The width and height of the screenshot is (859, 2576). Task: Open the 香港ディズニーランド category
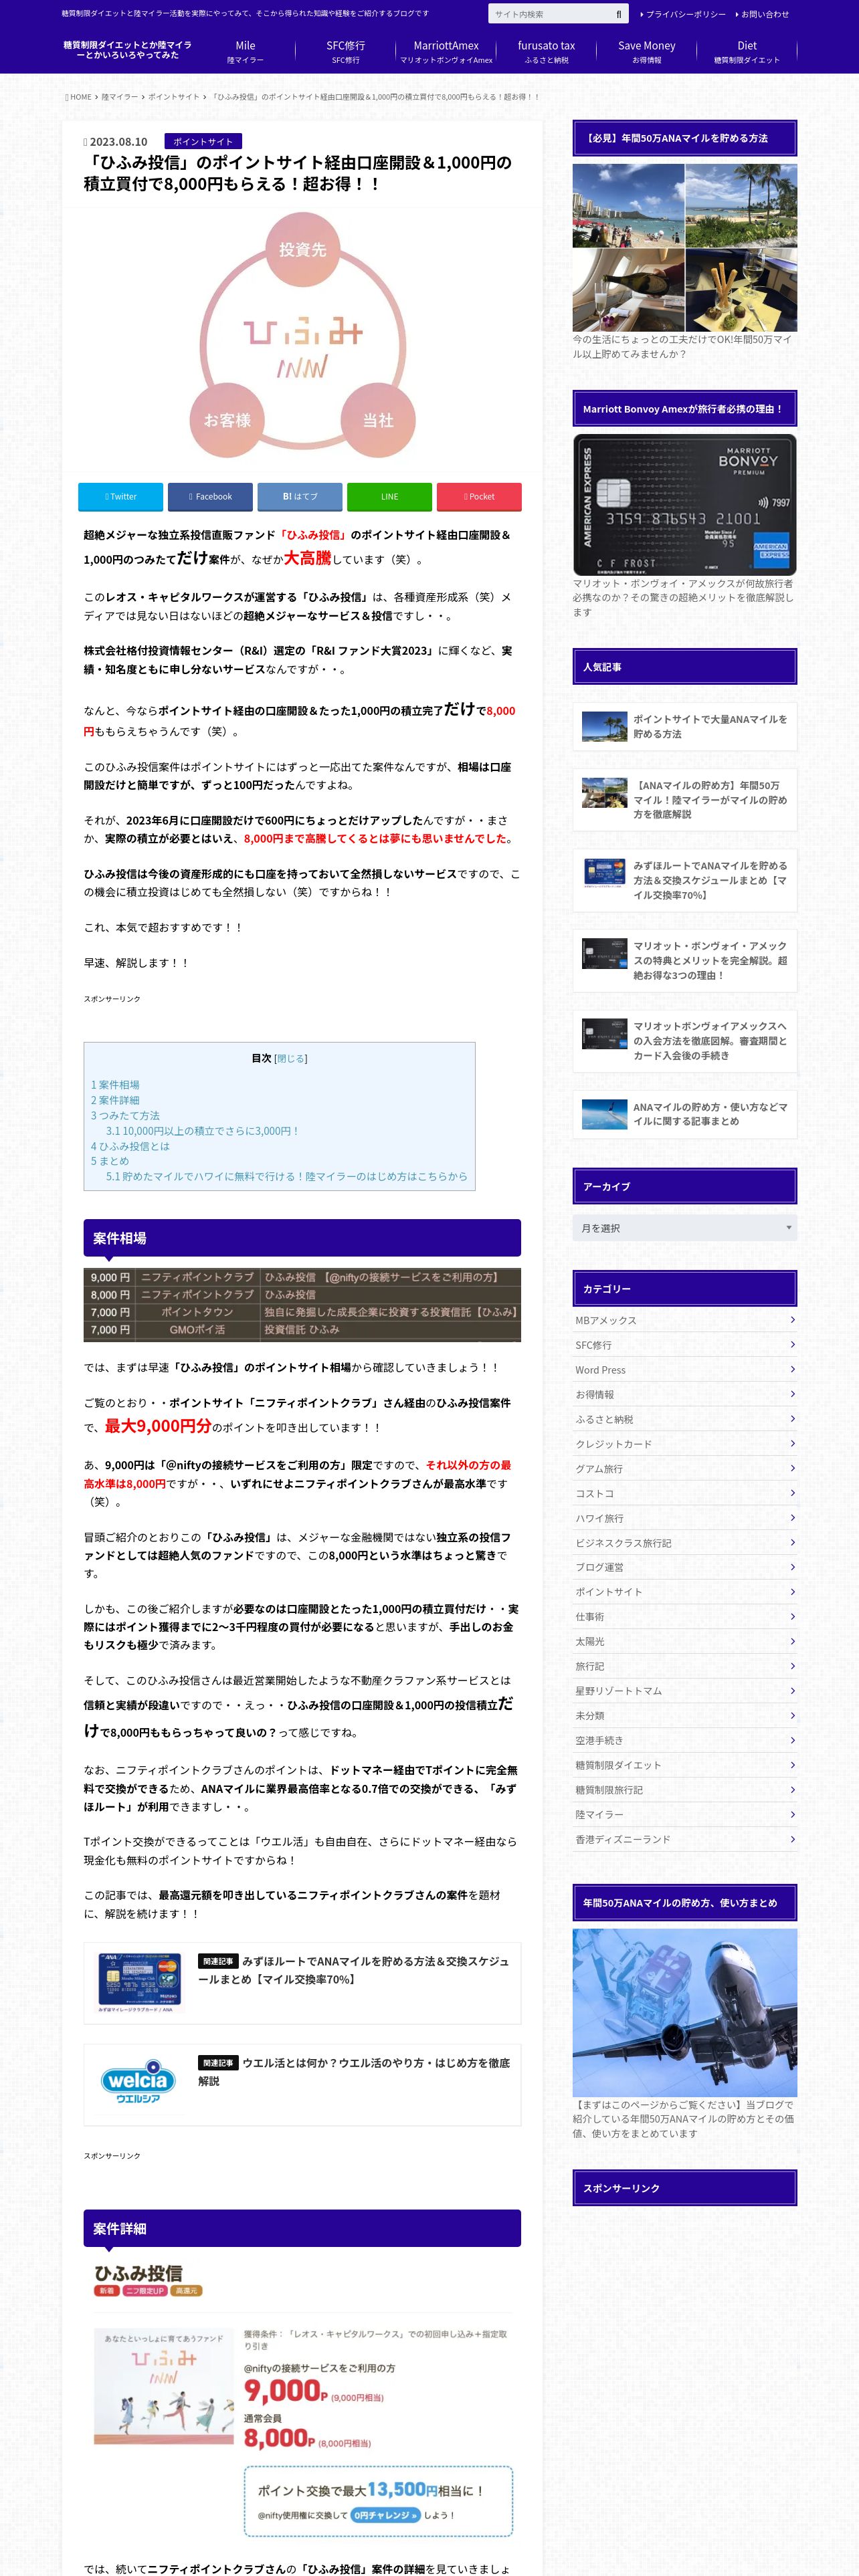click(684, 1839)
